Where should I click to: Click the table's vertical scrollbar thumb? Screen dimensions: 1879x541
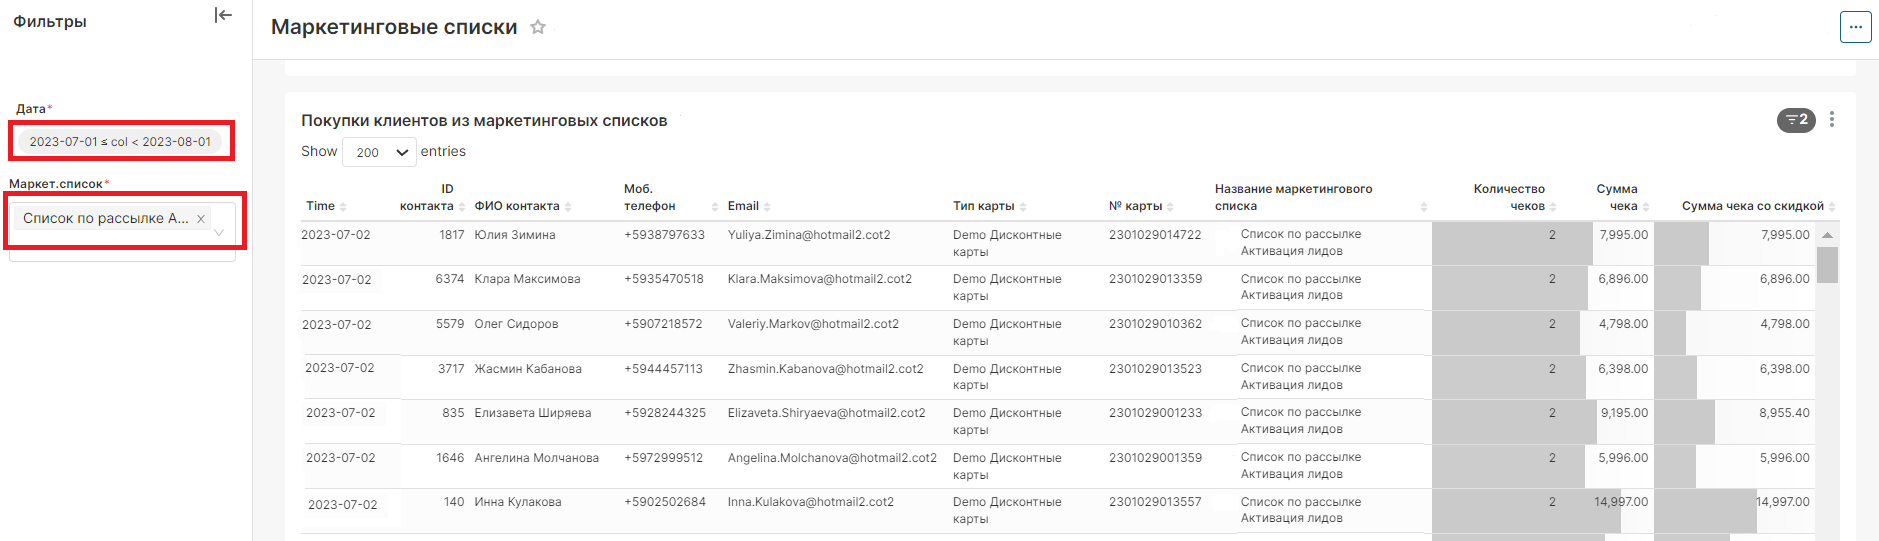pyautogui.click(x=1827, y=265)
